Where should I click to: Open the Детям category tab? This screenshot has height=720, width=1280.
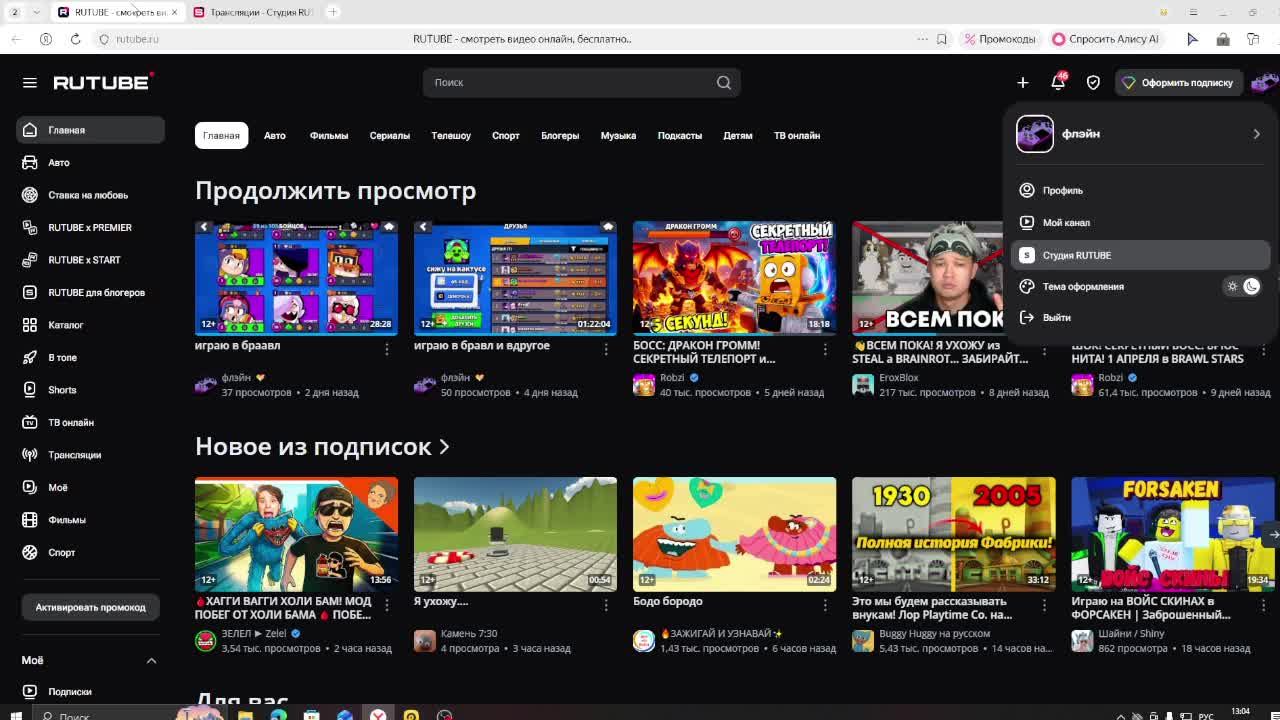tap(738, 135)
